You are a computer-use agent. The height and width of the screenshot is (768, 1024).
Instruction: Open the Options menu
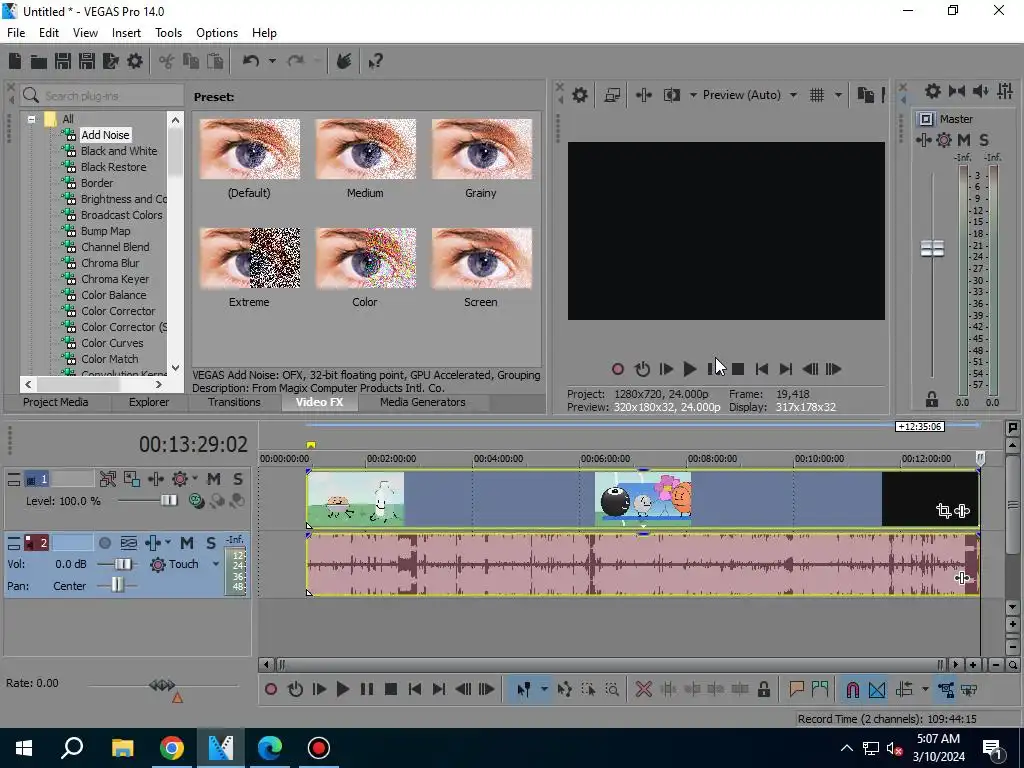(217, 33)
